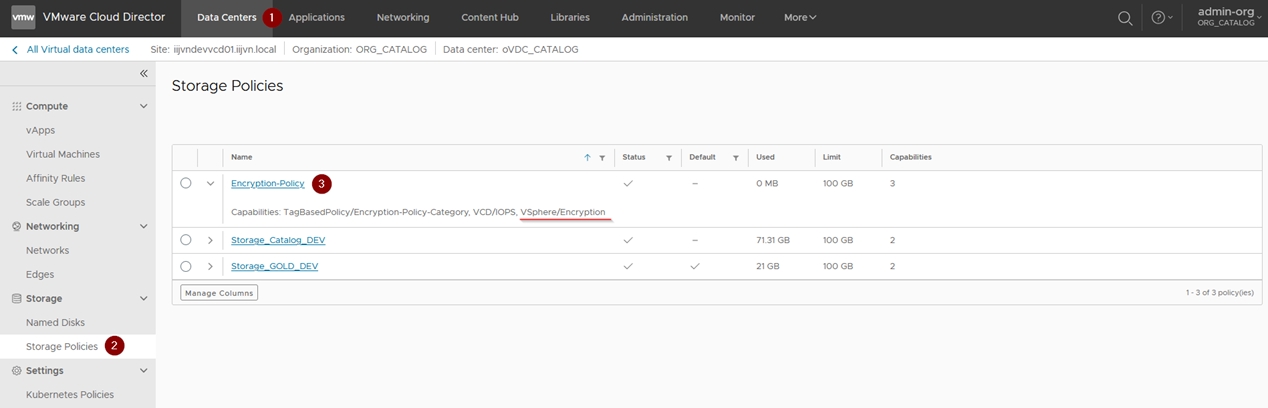Screen dimensions: 1268x408
Task: Select the Storage_GOLD_DEV radio button
Action: tap(186, 266)
